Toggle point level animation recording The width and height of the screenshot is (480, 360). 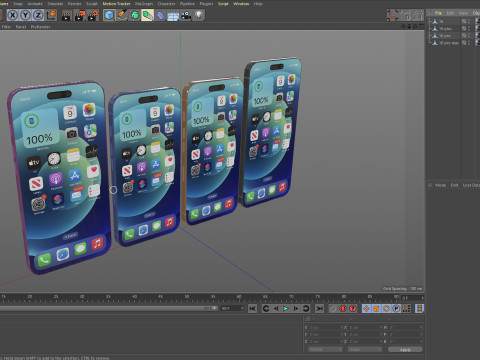[406, 309]
